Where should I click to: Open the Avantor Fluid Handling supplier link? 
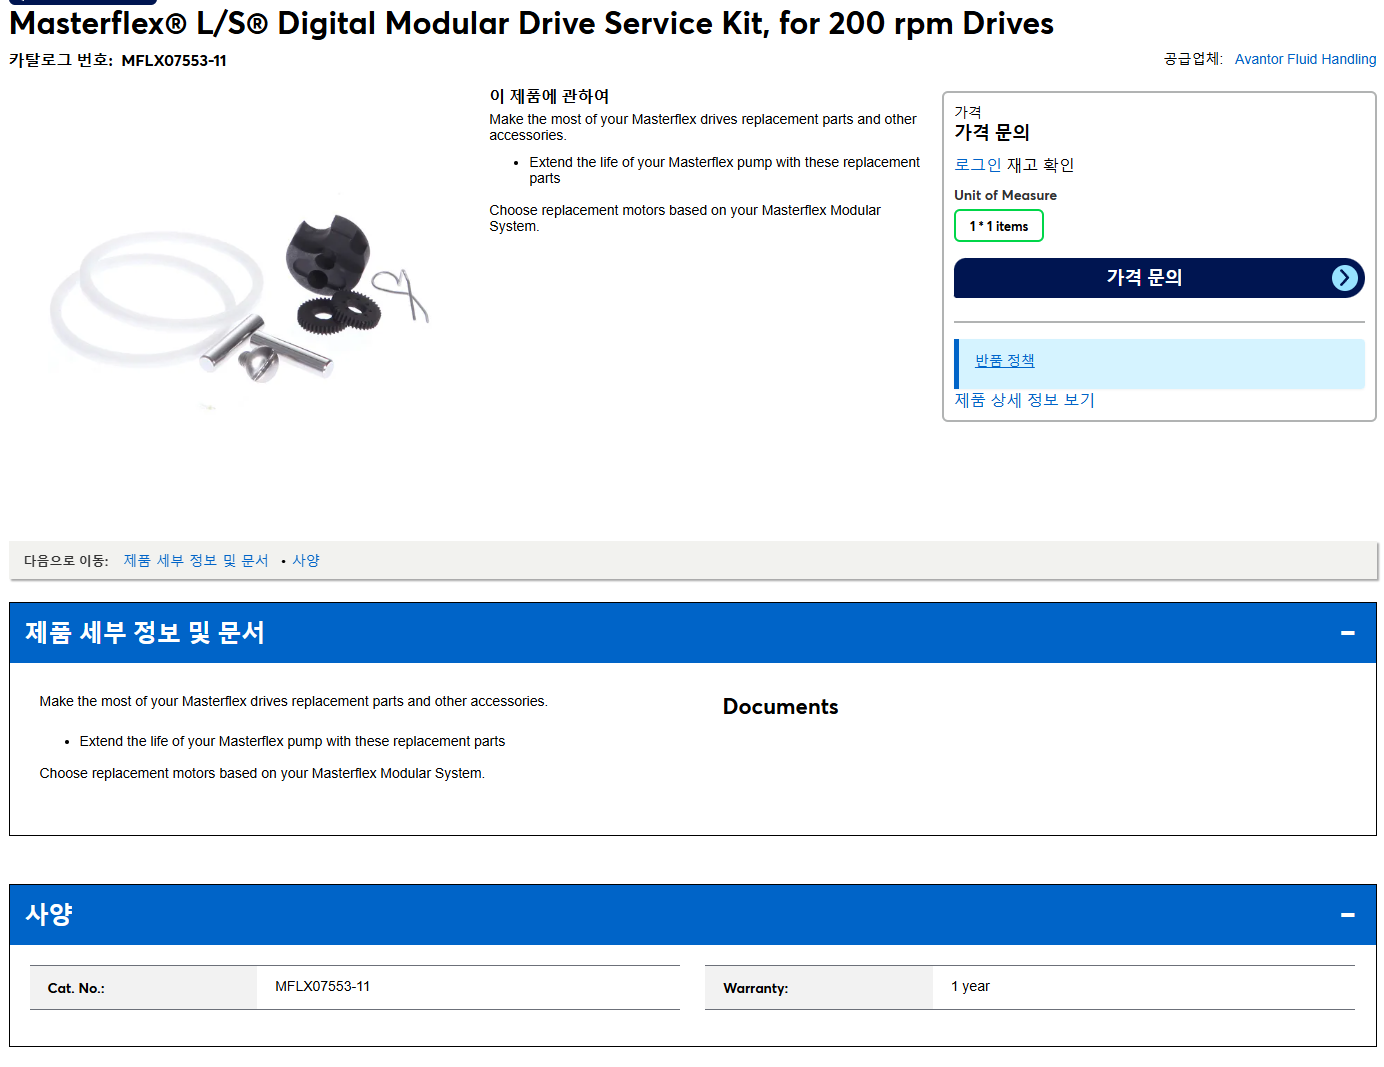[x=1305, y=59]
